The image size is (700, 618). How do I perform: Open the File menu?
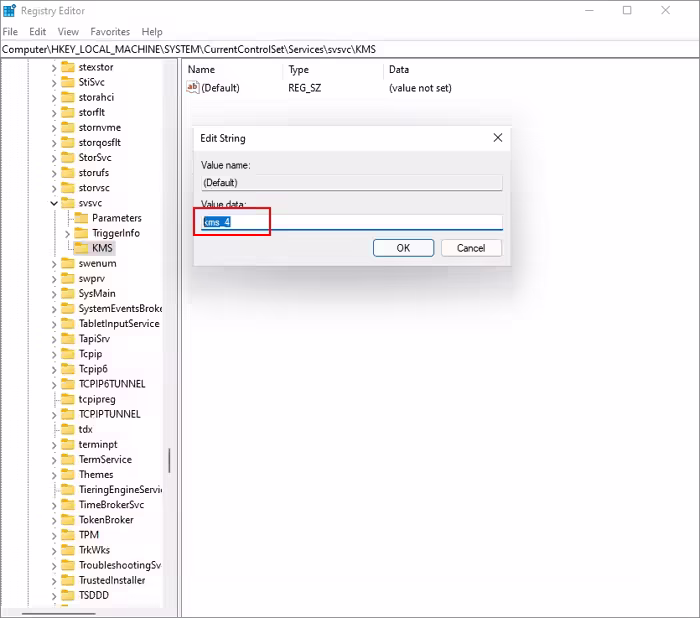tap(10, 32)
